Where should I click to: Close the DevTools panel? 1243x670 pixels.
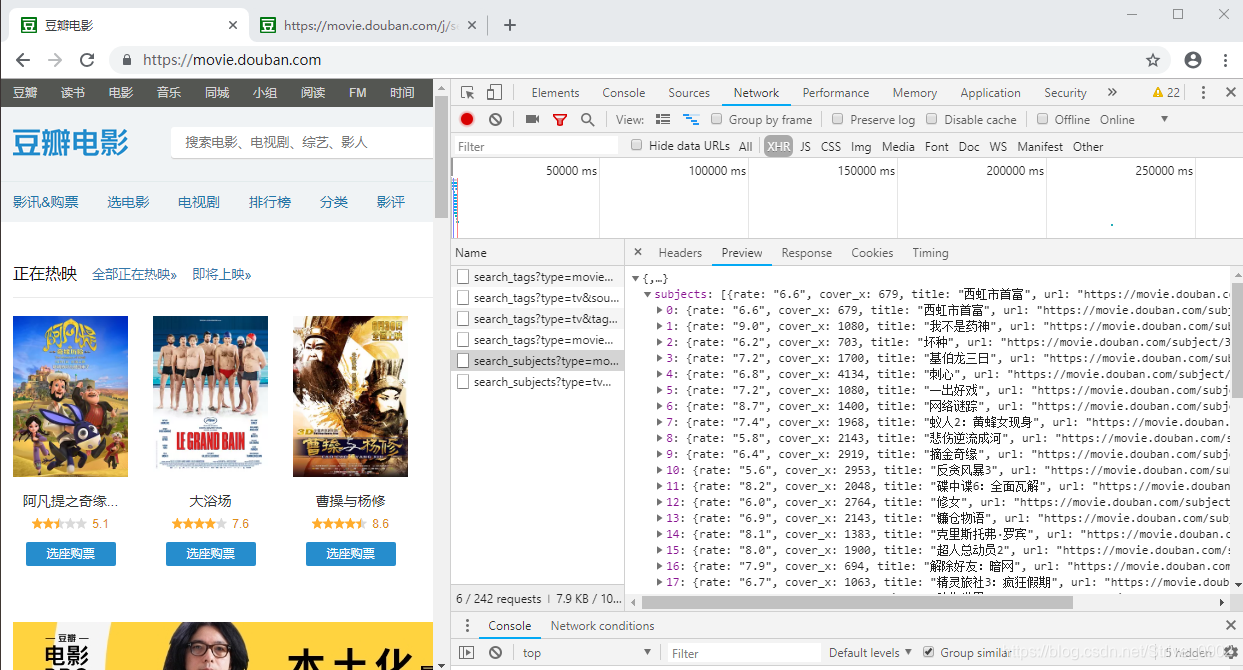tap(1229, 93)
